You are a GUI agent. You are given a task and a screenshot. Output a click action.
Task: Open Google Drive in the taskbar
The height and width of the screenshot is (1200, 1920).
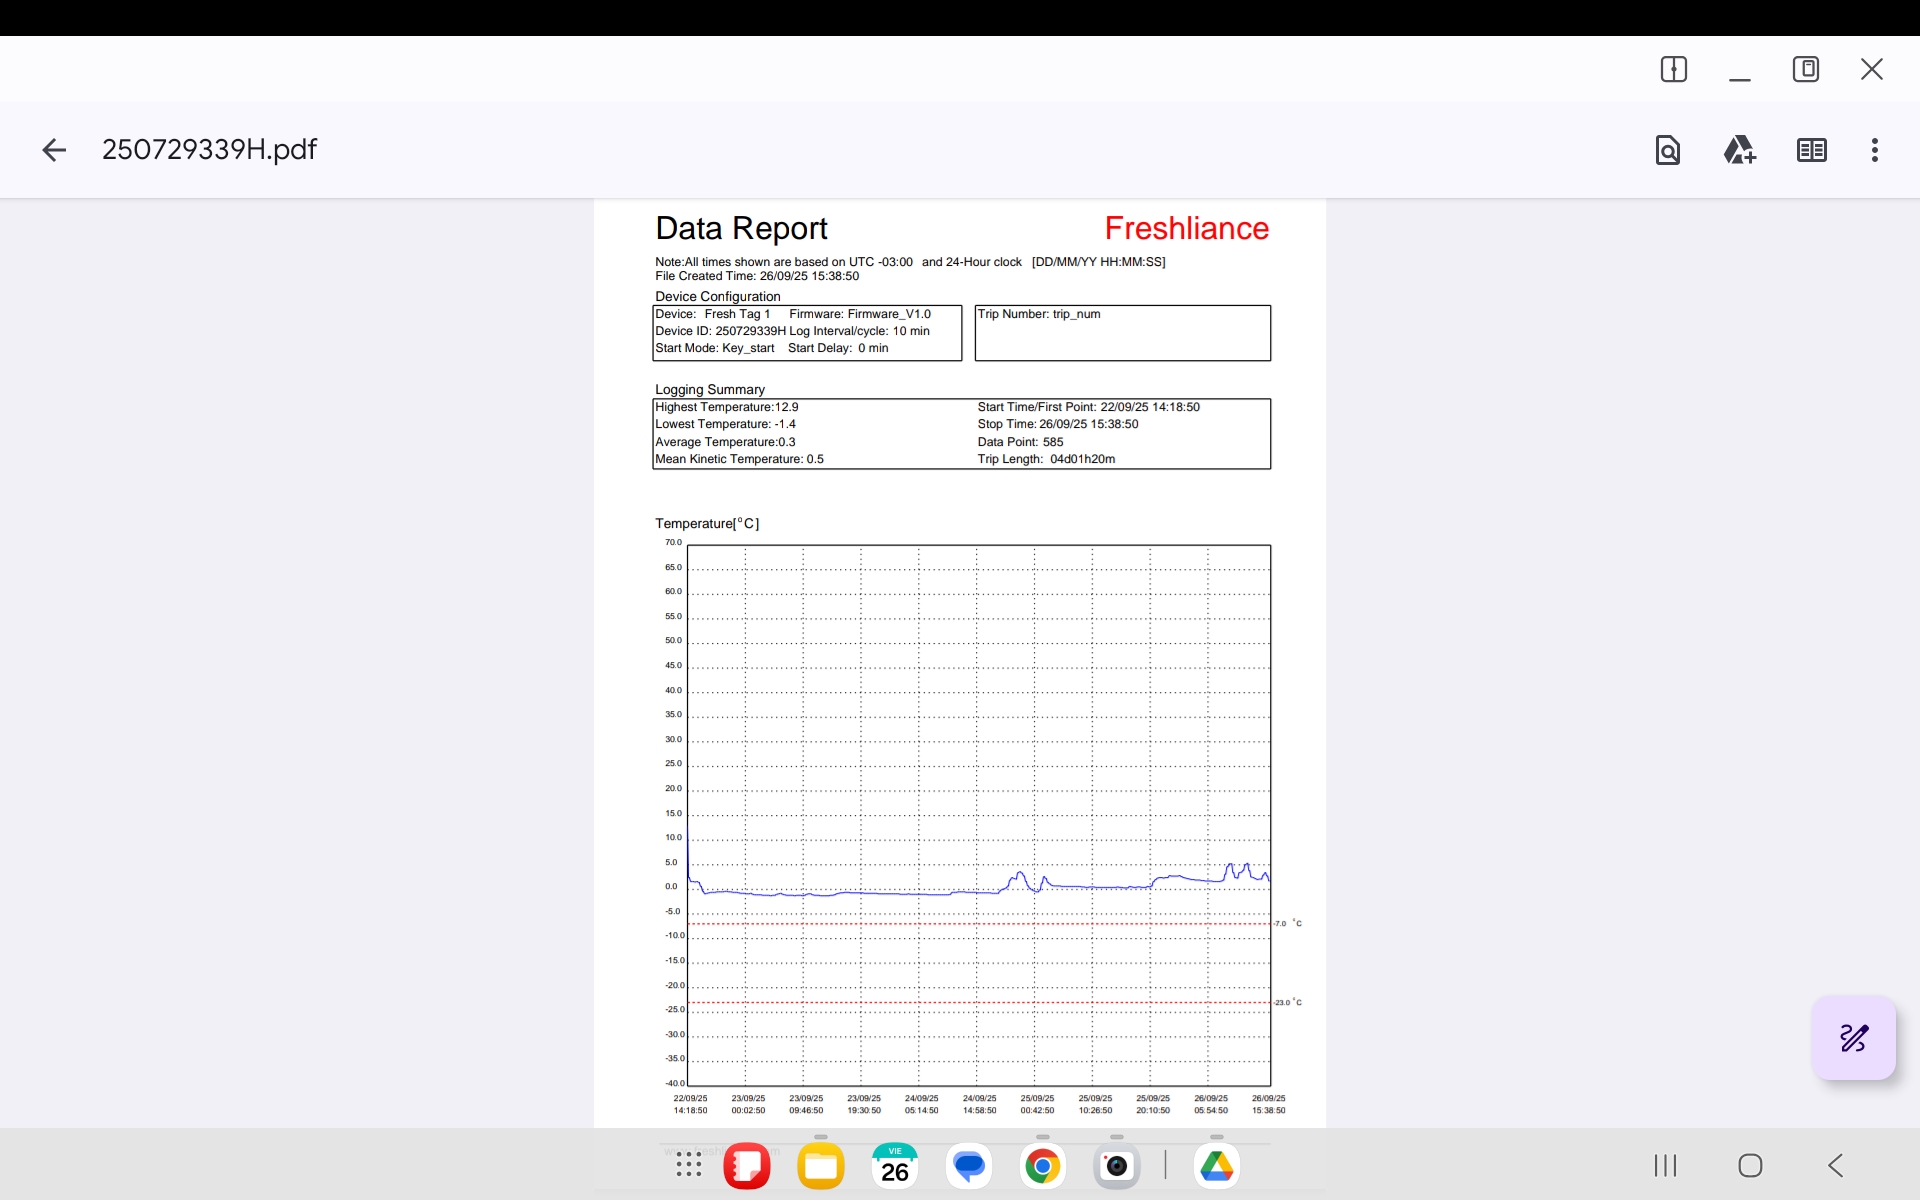tap(1216, 1166)
